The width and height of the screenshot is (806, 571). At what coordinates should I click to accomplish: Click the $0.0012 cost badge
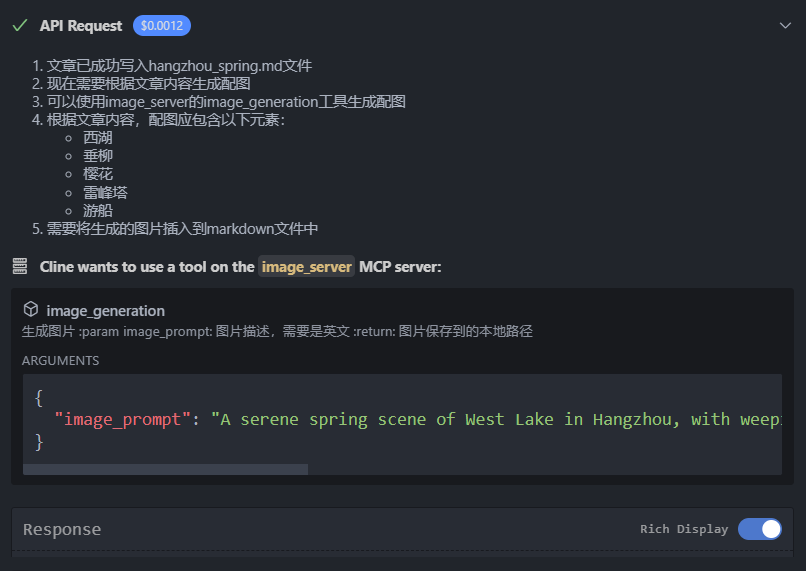click(162, 26)
